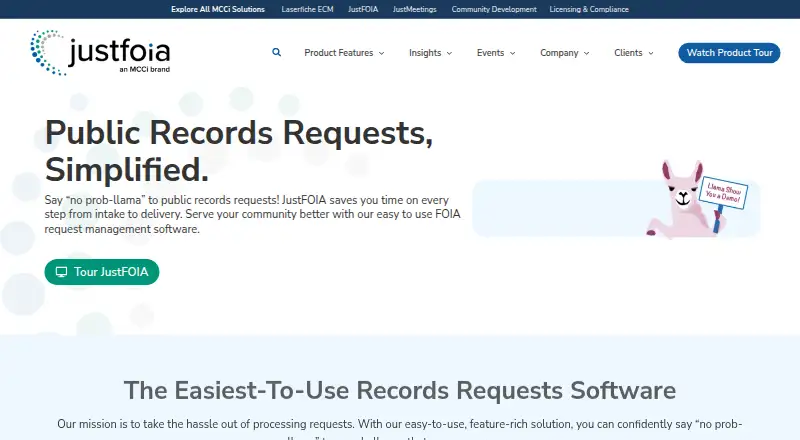This screenshot has width=800, height=440.
Task: Expand the Company dropdown arrow
Action: (587, 53)
